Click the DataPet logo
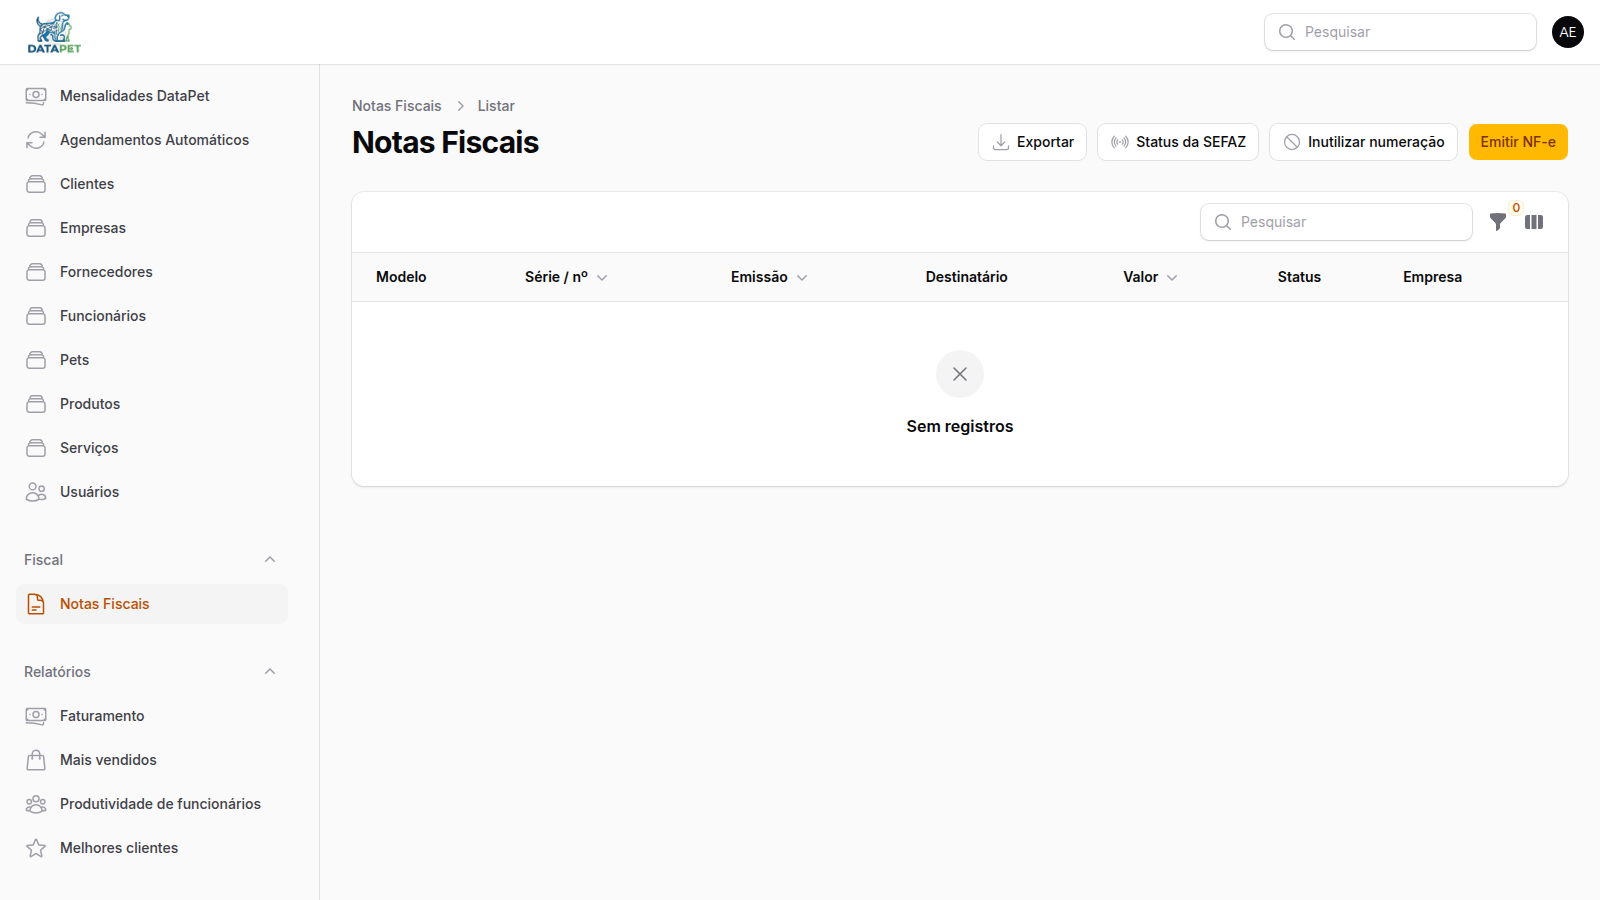The width and height of the screenshot is (1600, 900). pos(54,32)
